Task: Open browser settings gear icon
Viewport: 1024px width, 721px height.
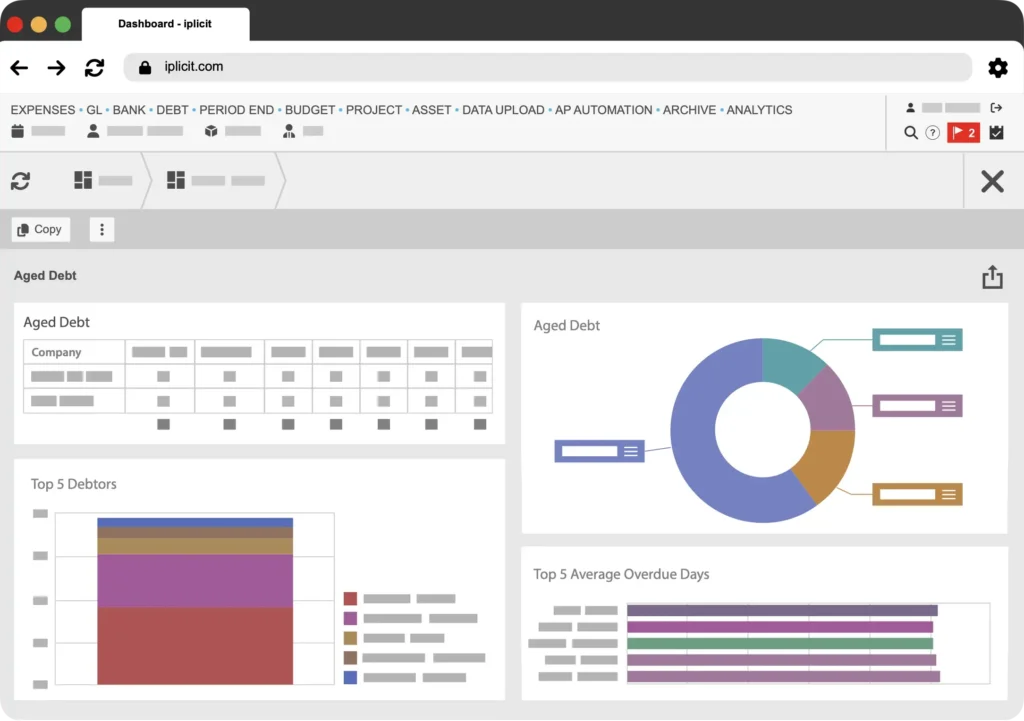Action: [x=997, y=67]
